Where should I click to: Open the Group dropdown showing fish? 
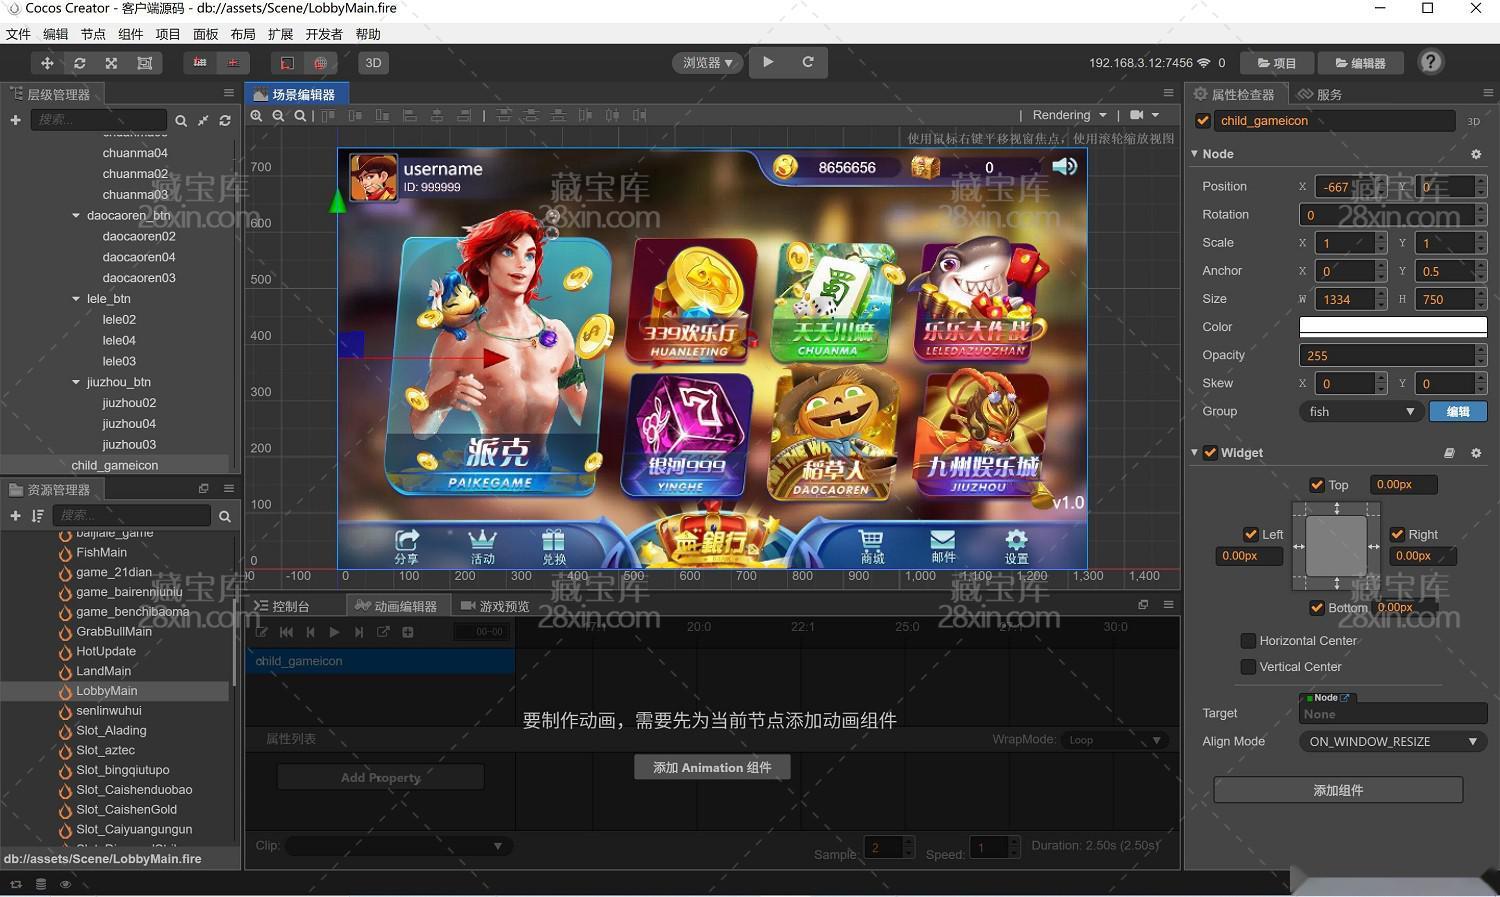(x=1360, y=411)
